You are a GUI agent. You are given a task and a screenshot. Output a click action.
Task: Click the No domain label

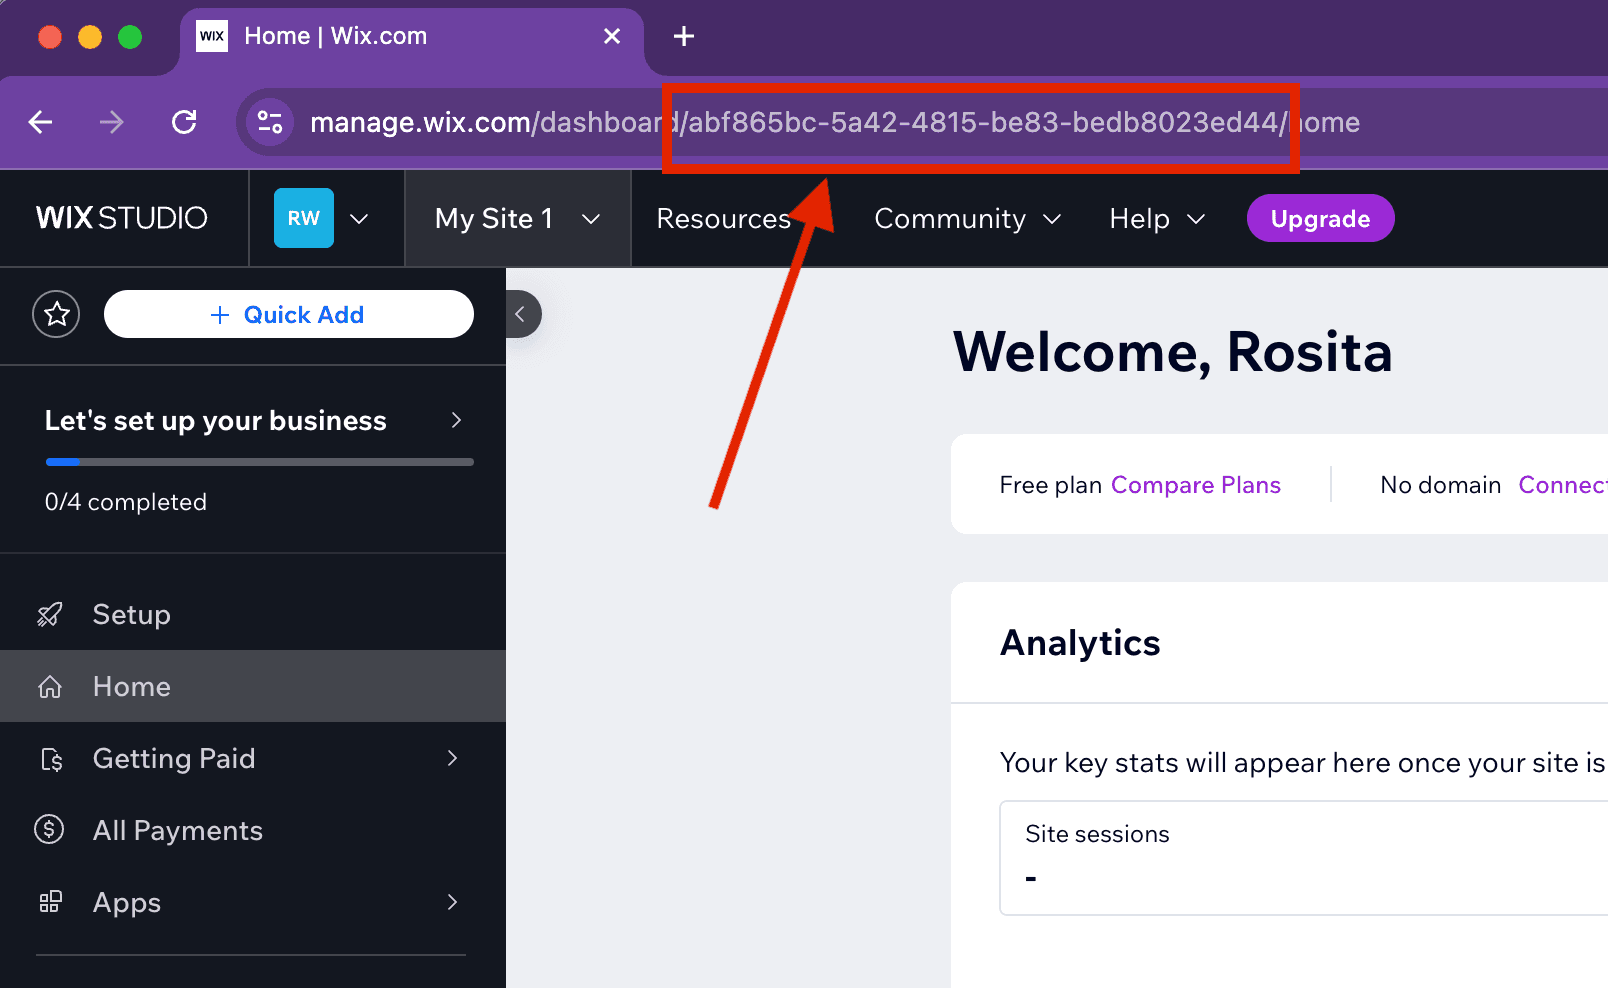(1441, 485)
